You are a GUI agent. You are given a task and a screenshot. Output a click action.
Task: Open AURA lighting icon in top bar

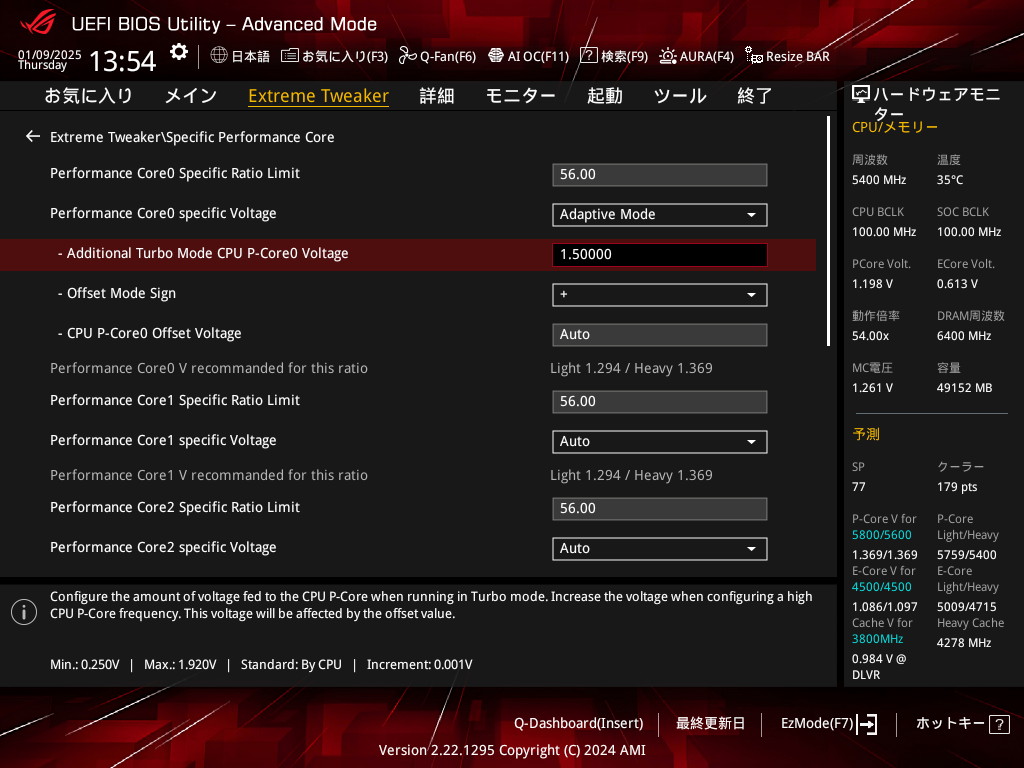668,56
